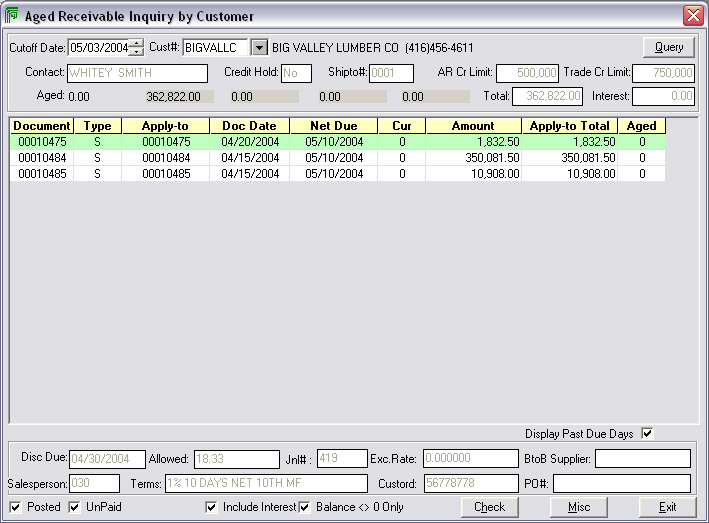Click the Exc.Rate field

[x=471, y=458]
